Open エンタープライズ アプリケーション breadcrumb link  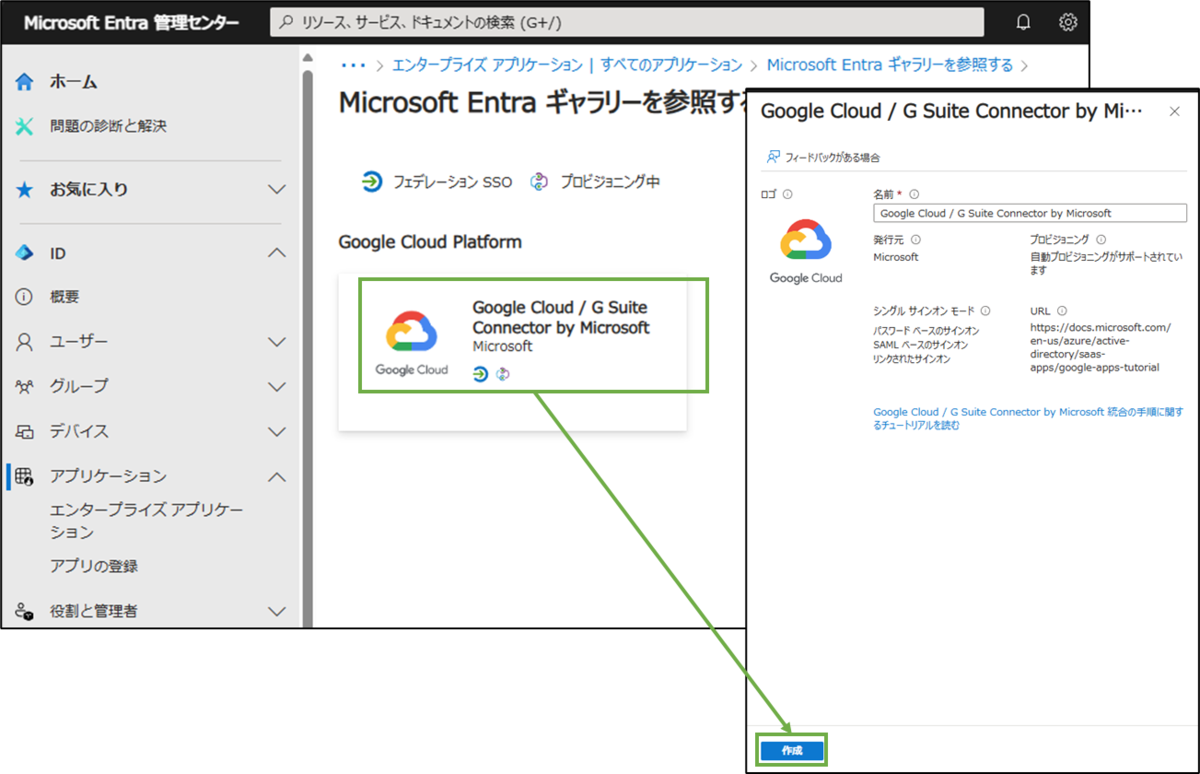point(567,65)
